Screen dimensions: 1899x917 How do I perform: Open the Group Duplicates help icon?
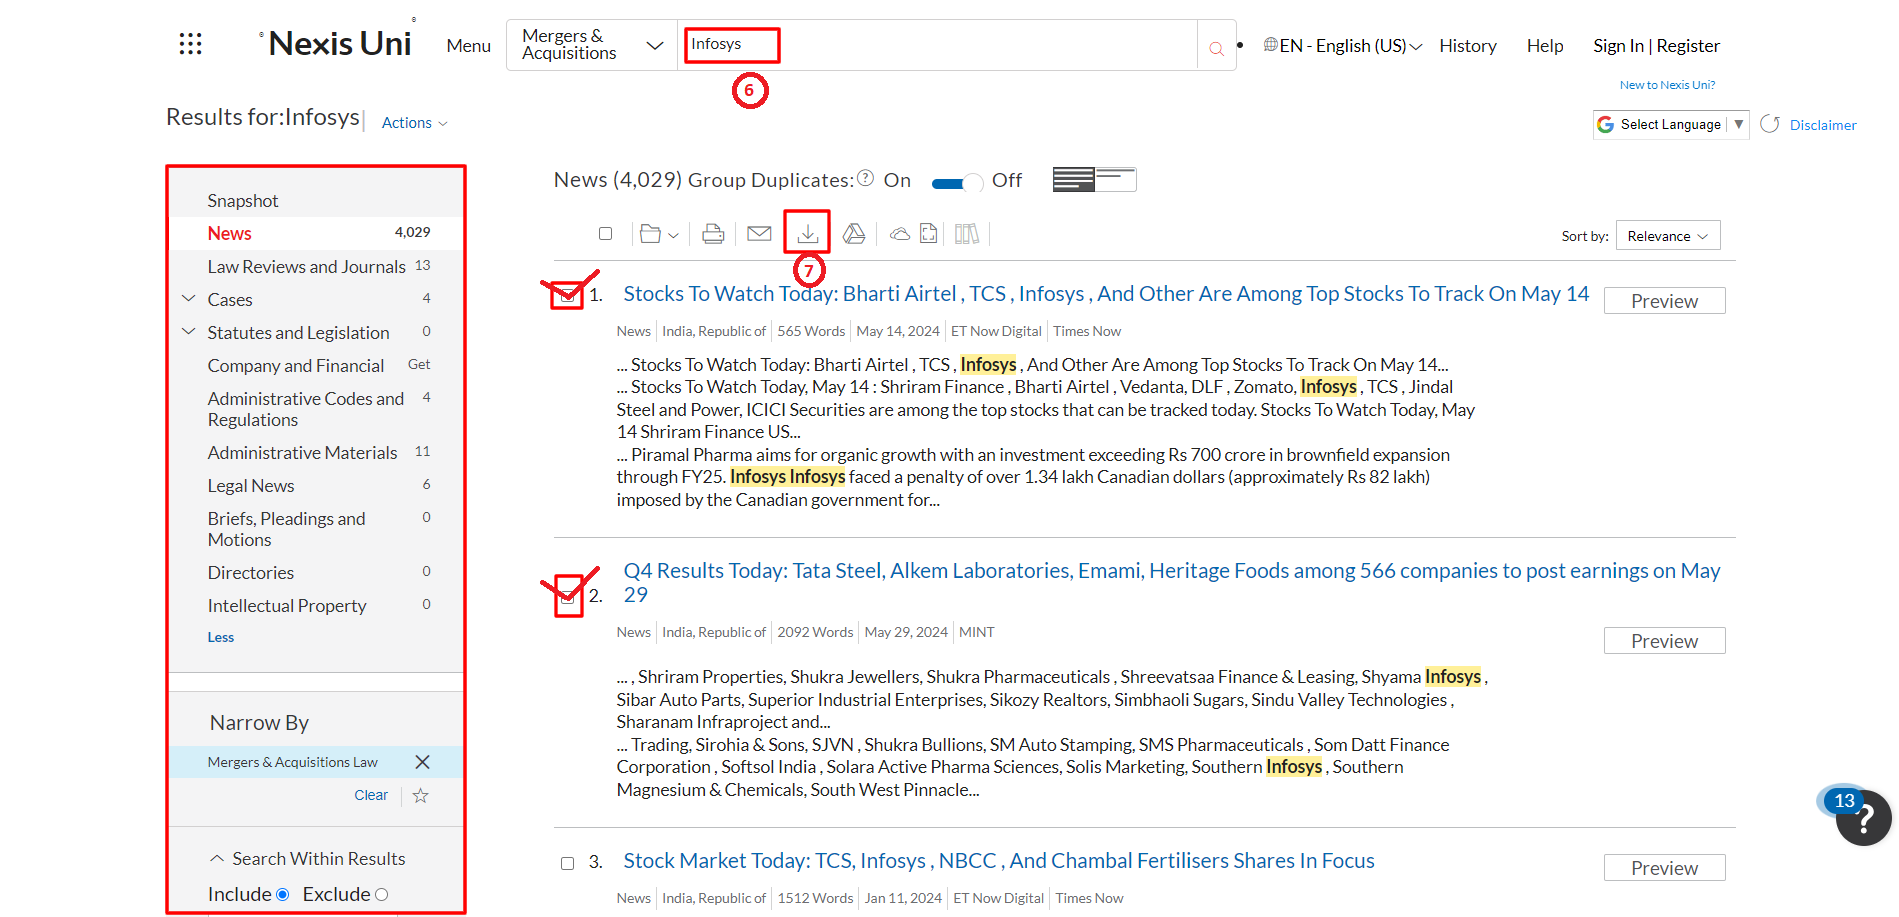tap(866, 178)
